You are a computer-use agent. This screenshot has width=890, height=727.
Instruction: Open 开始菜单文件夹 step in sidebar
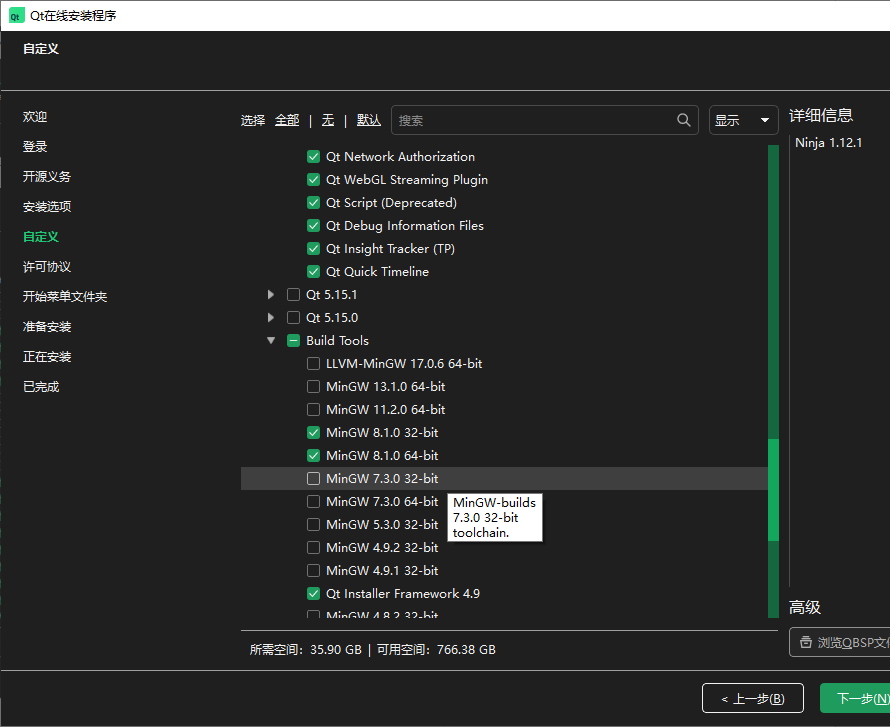click(65, 297)
